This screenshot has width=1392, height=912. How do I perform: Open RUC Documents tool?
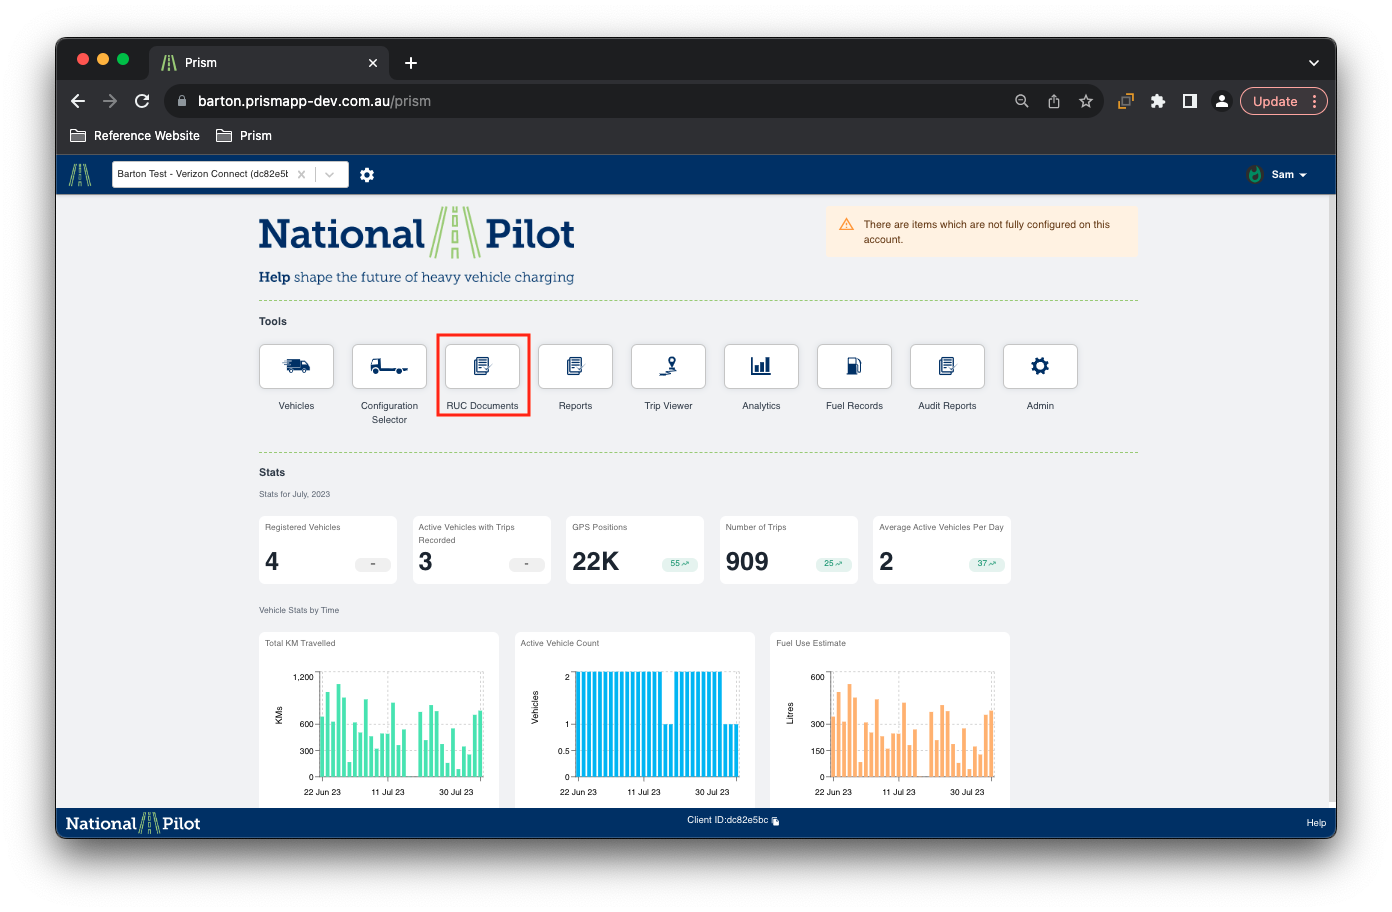tap(482, 367)
